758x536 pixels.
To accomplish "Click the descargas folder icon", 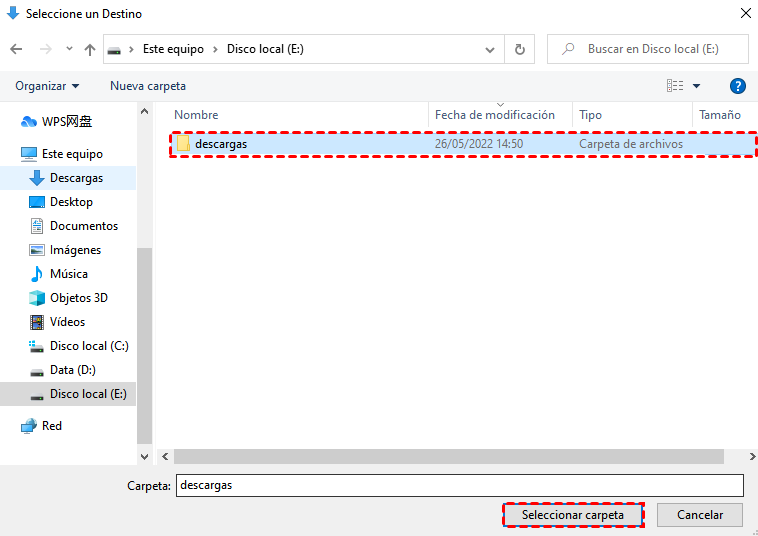I will point(183,144).
